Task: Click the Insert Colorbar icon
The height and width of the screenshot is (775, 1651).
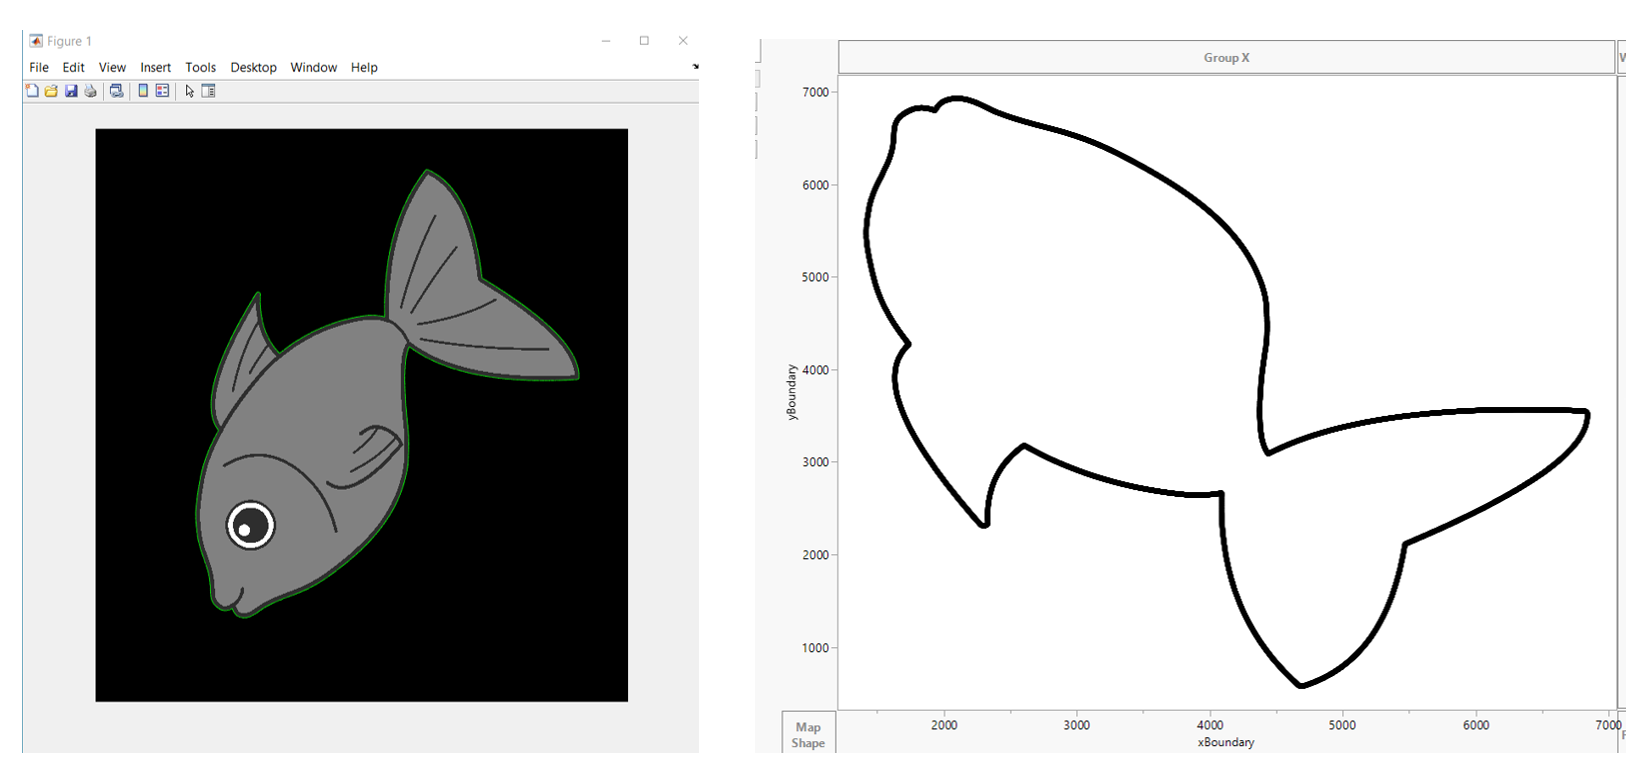Action: click(143, 91)
